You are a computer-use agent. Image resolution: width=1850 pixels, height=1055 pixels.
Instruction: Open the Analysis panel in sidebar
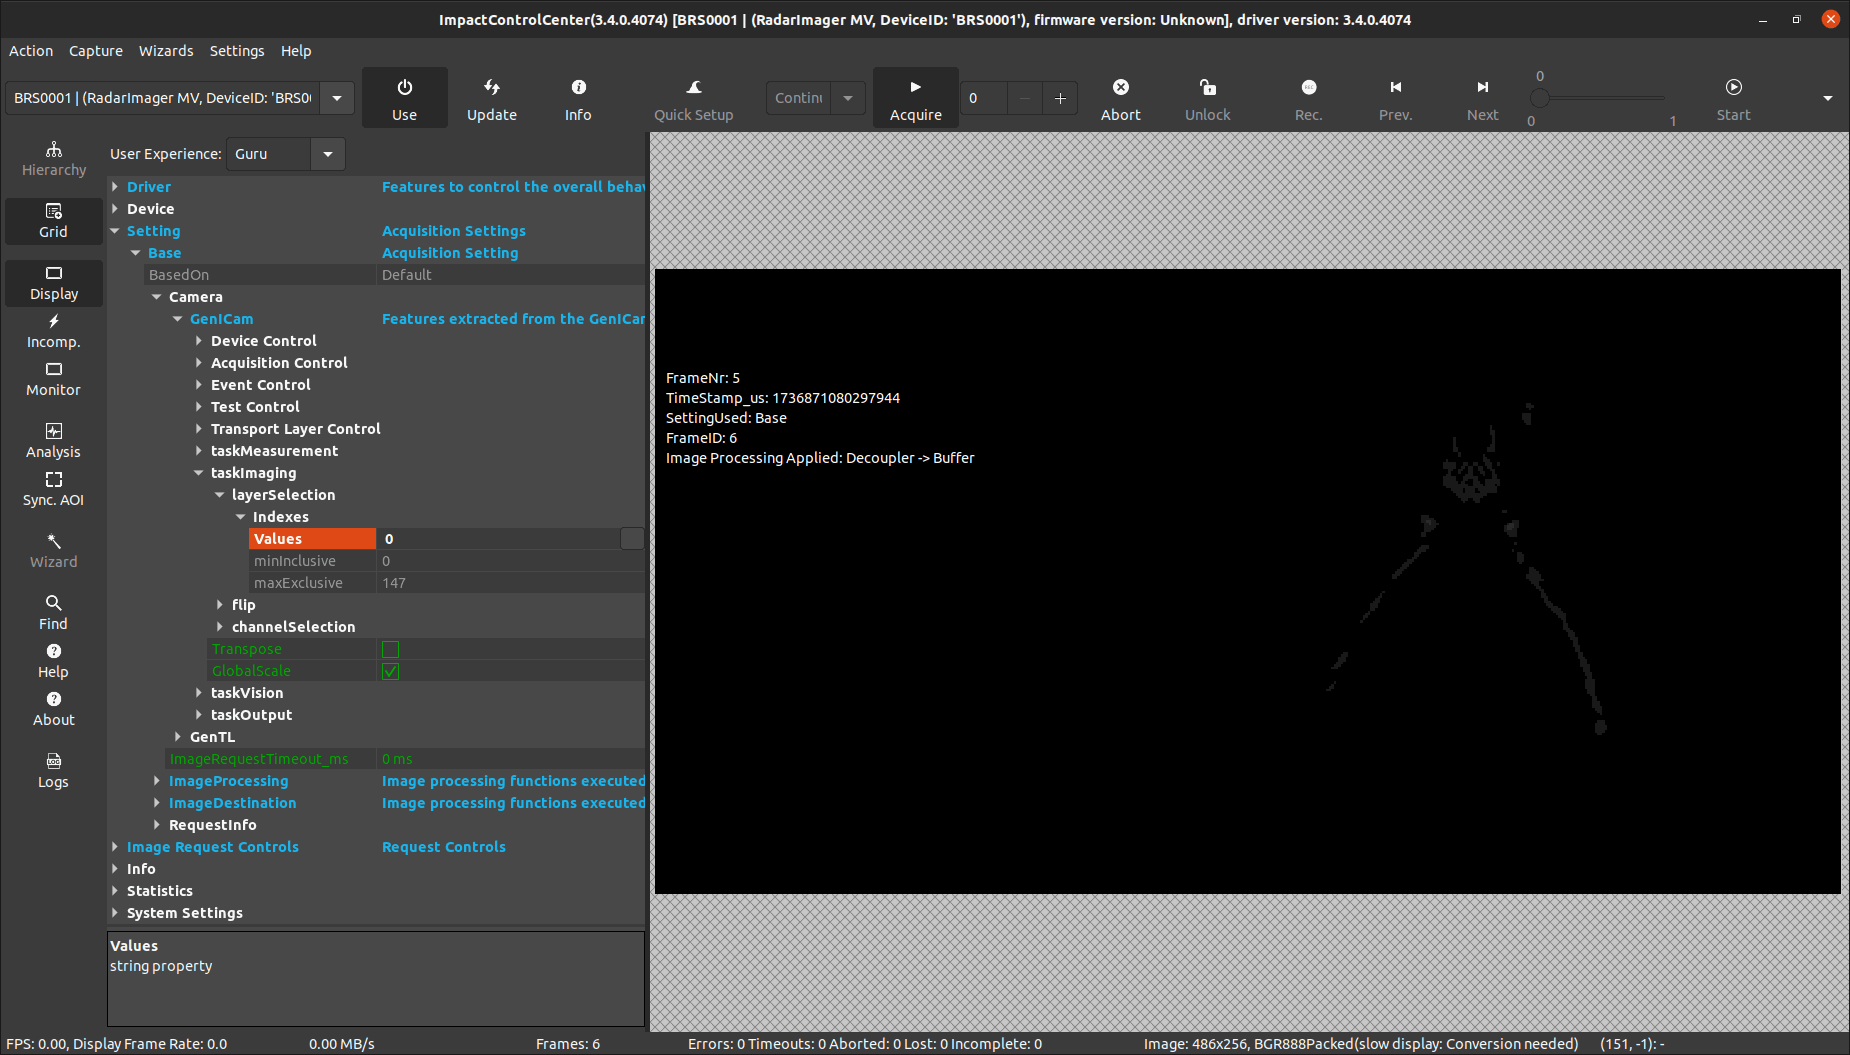pos(54,440)
